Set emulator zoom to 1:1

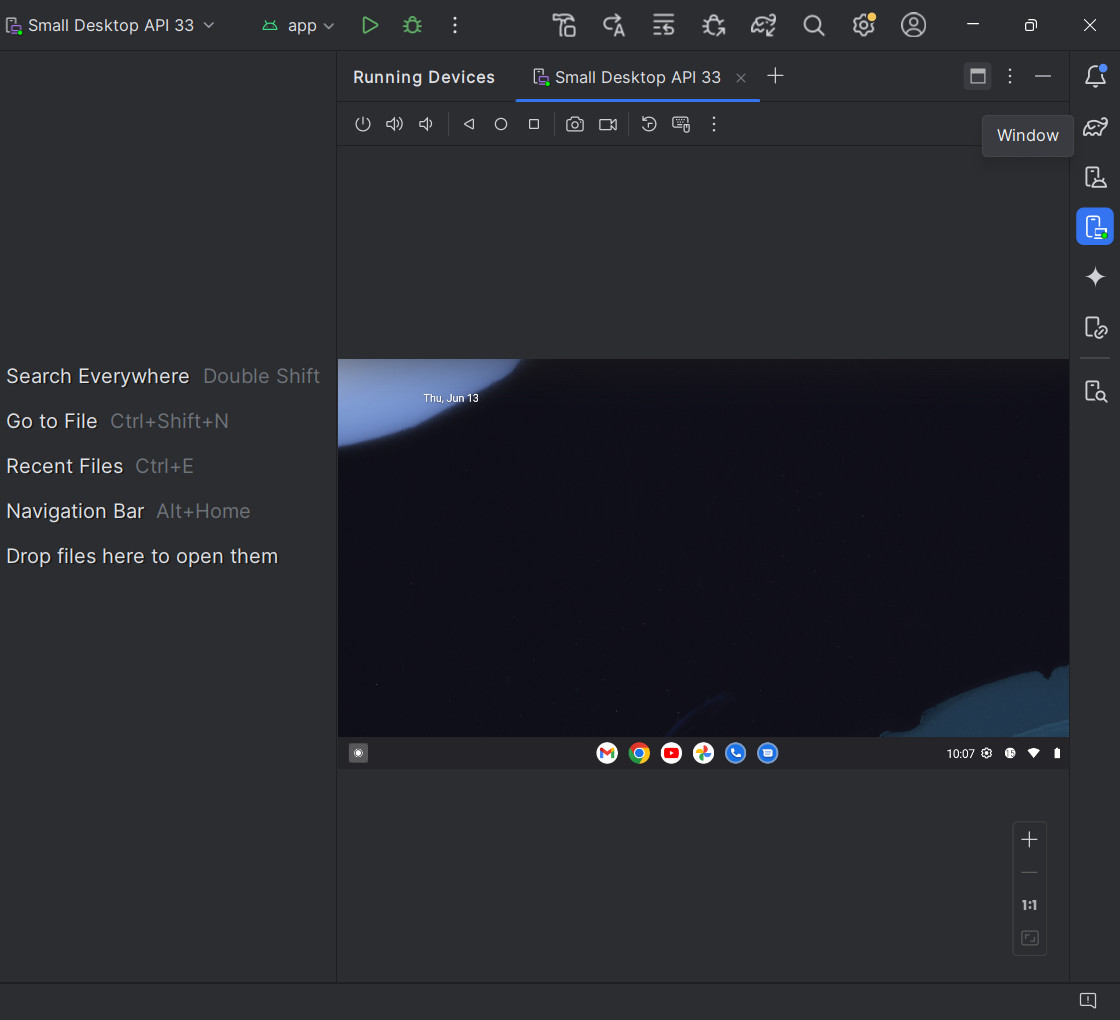tap(1029, 906)
